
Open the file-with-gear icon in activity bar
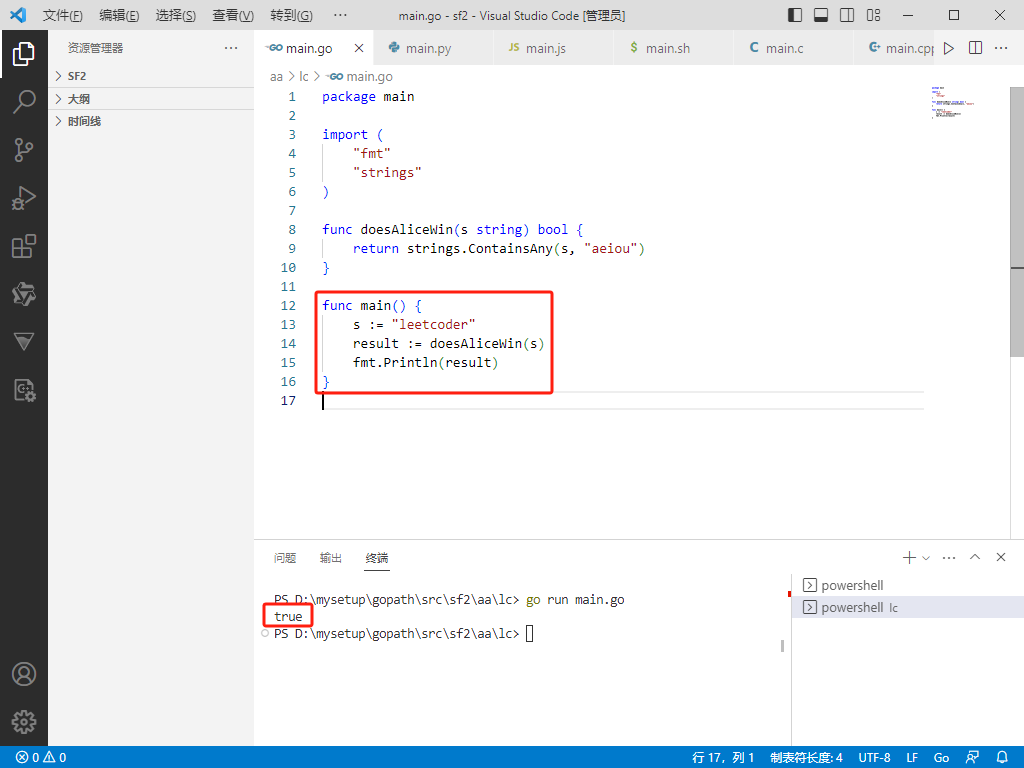pos(24,390)
